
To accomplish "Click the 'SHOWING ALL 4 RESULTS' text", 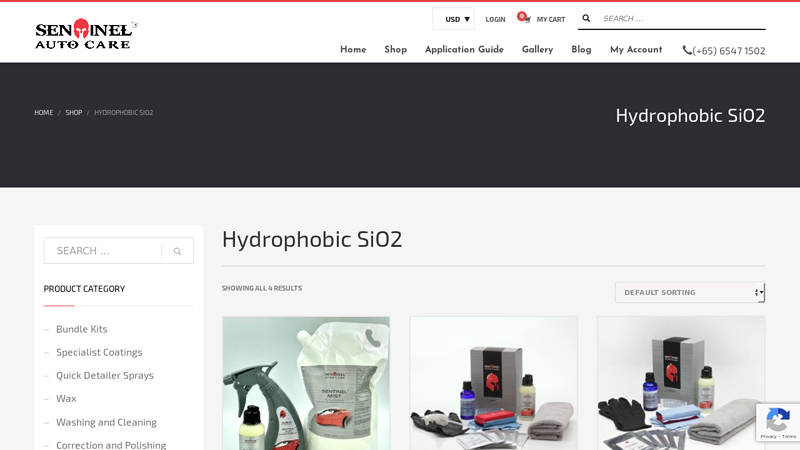I will pos(262,288).
